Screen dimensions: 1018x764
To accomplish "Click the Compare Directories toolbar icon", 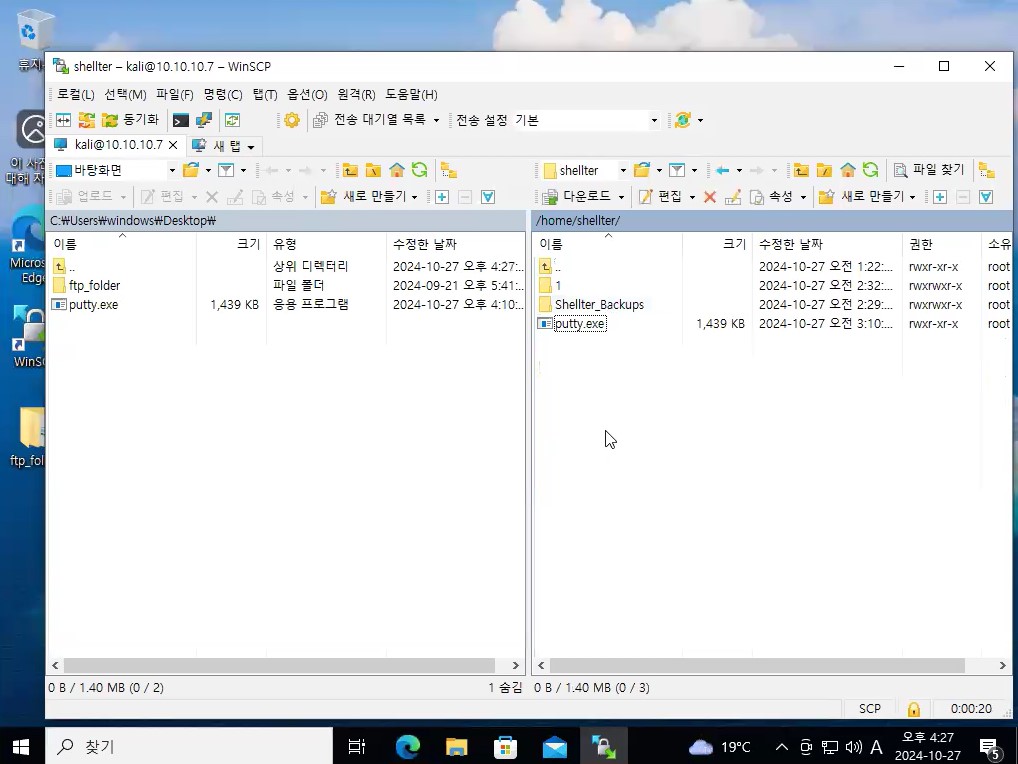I will [x=63, y=120].
